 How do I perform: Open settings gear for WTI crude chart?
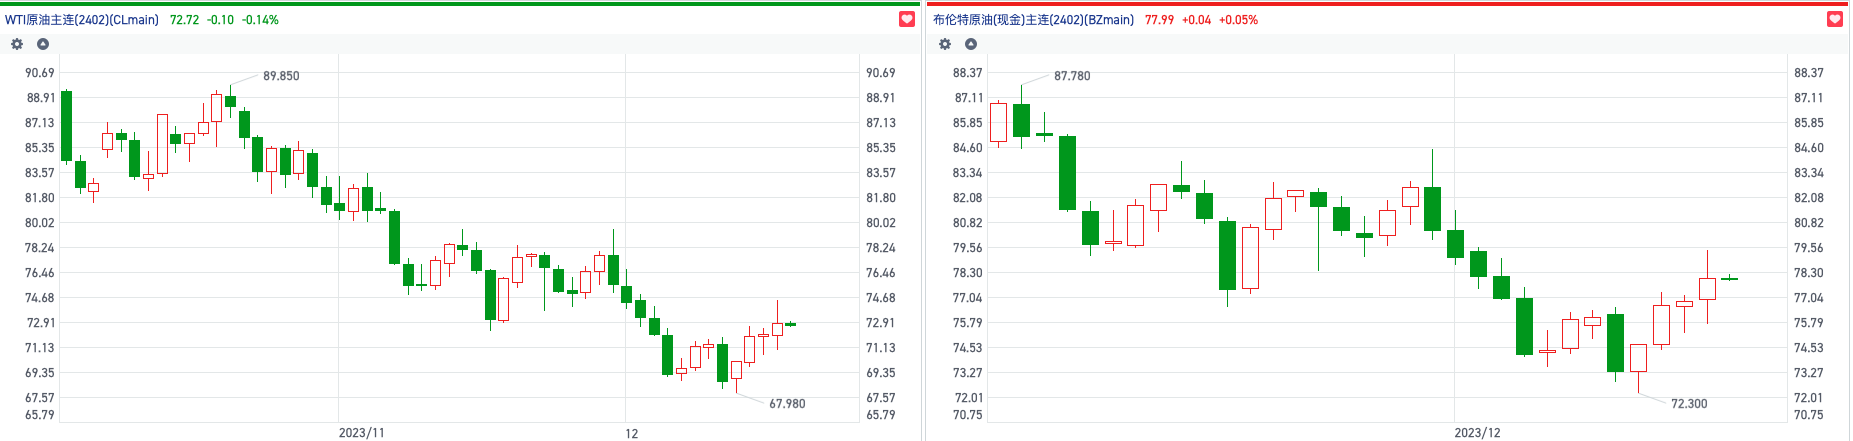[16, 44]
